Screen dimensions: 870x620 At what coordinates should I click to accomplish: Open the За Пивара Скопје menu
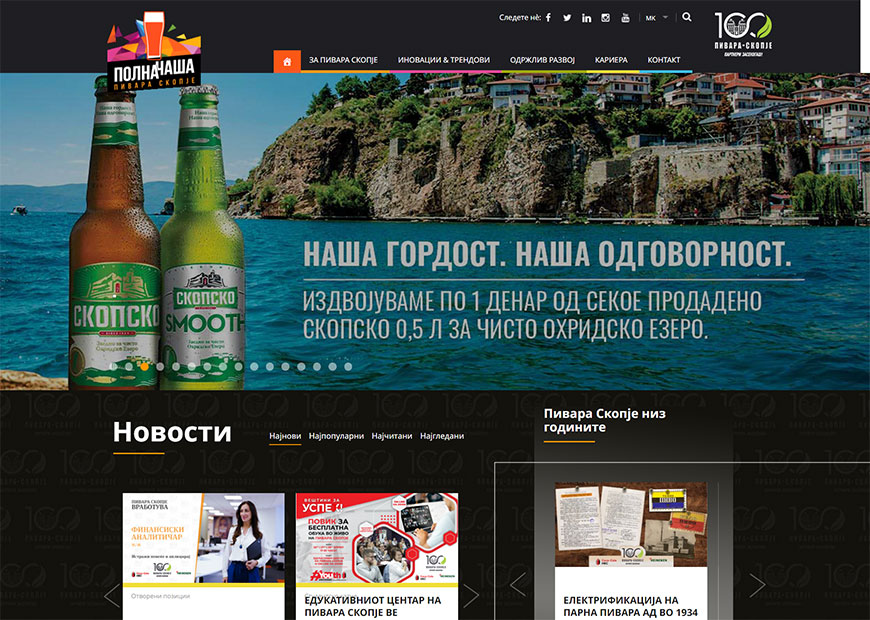point(343,60)
